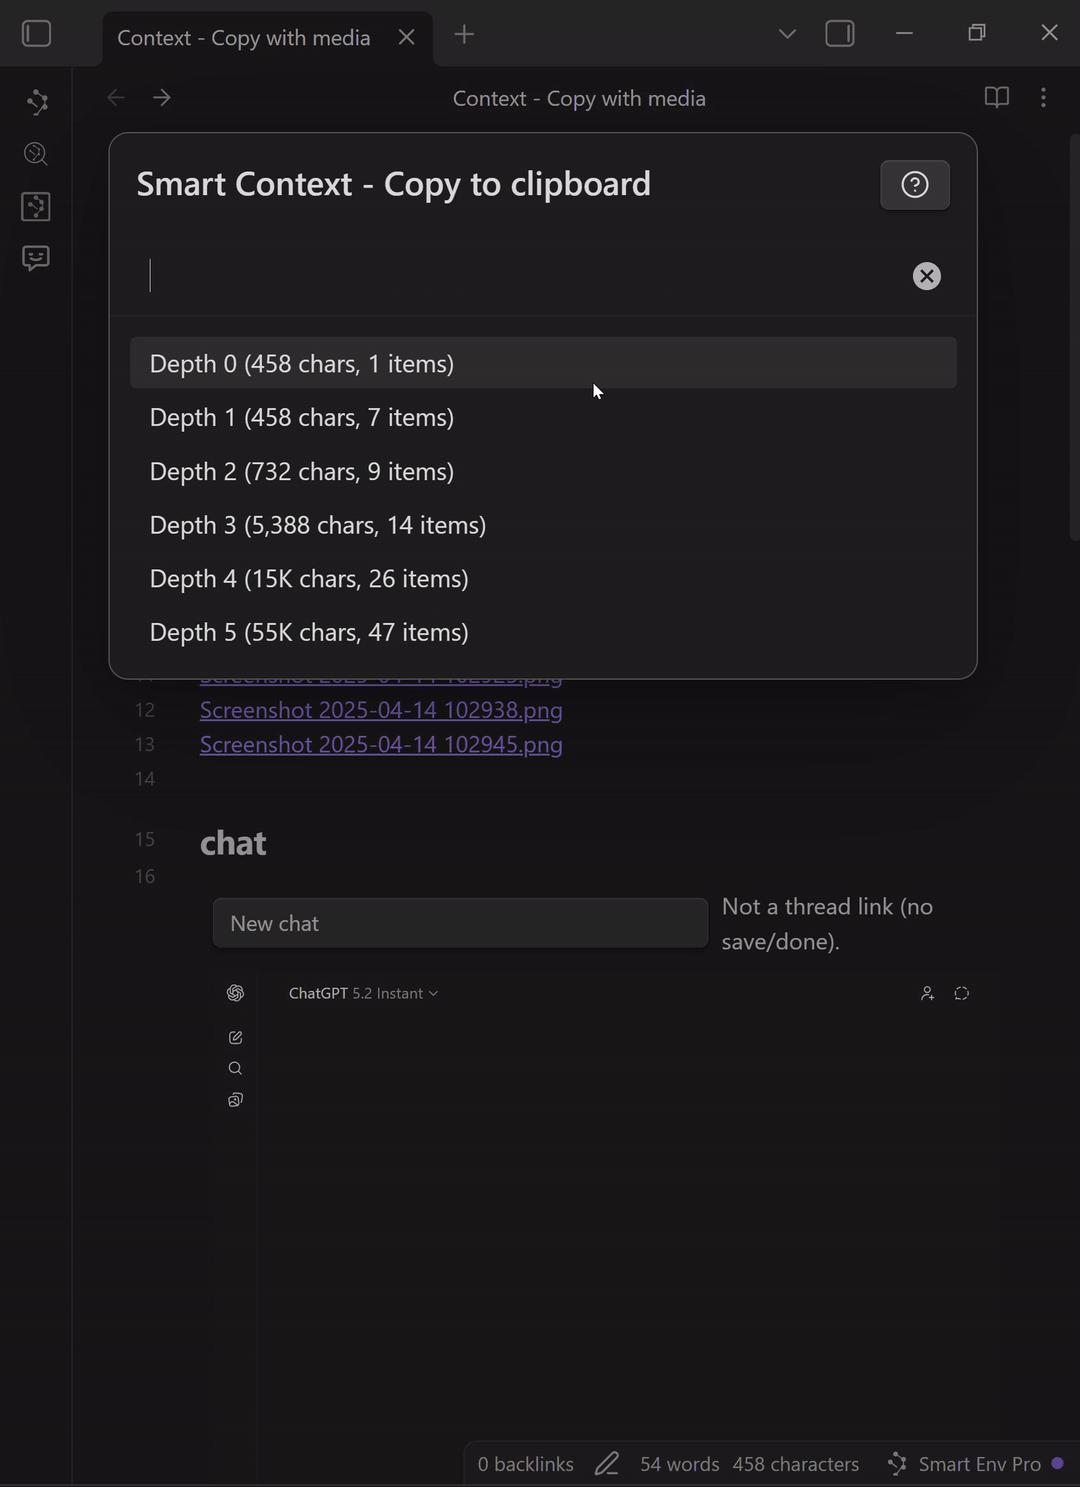Choose Depth 5 (55K chars, 47 items)
This screenshot has height=1487, width=1080.
pyautogui.click(x=309, y=632)
